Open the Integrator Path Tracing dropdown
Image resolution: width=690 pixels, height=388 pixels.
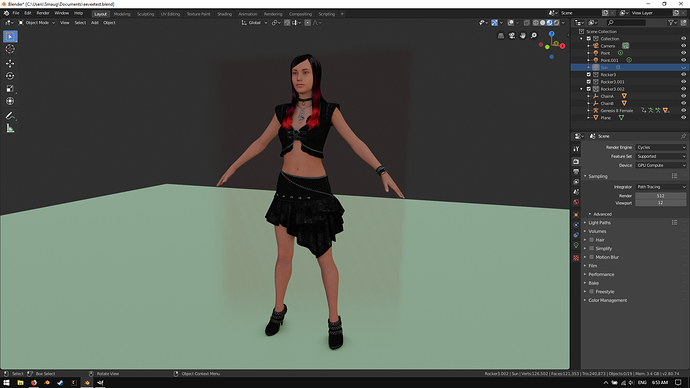pos(661,187)
